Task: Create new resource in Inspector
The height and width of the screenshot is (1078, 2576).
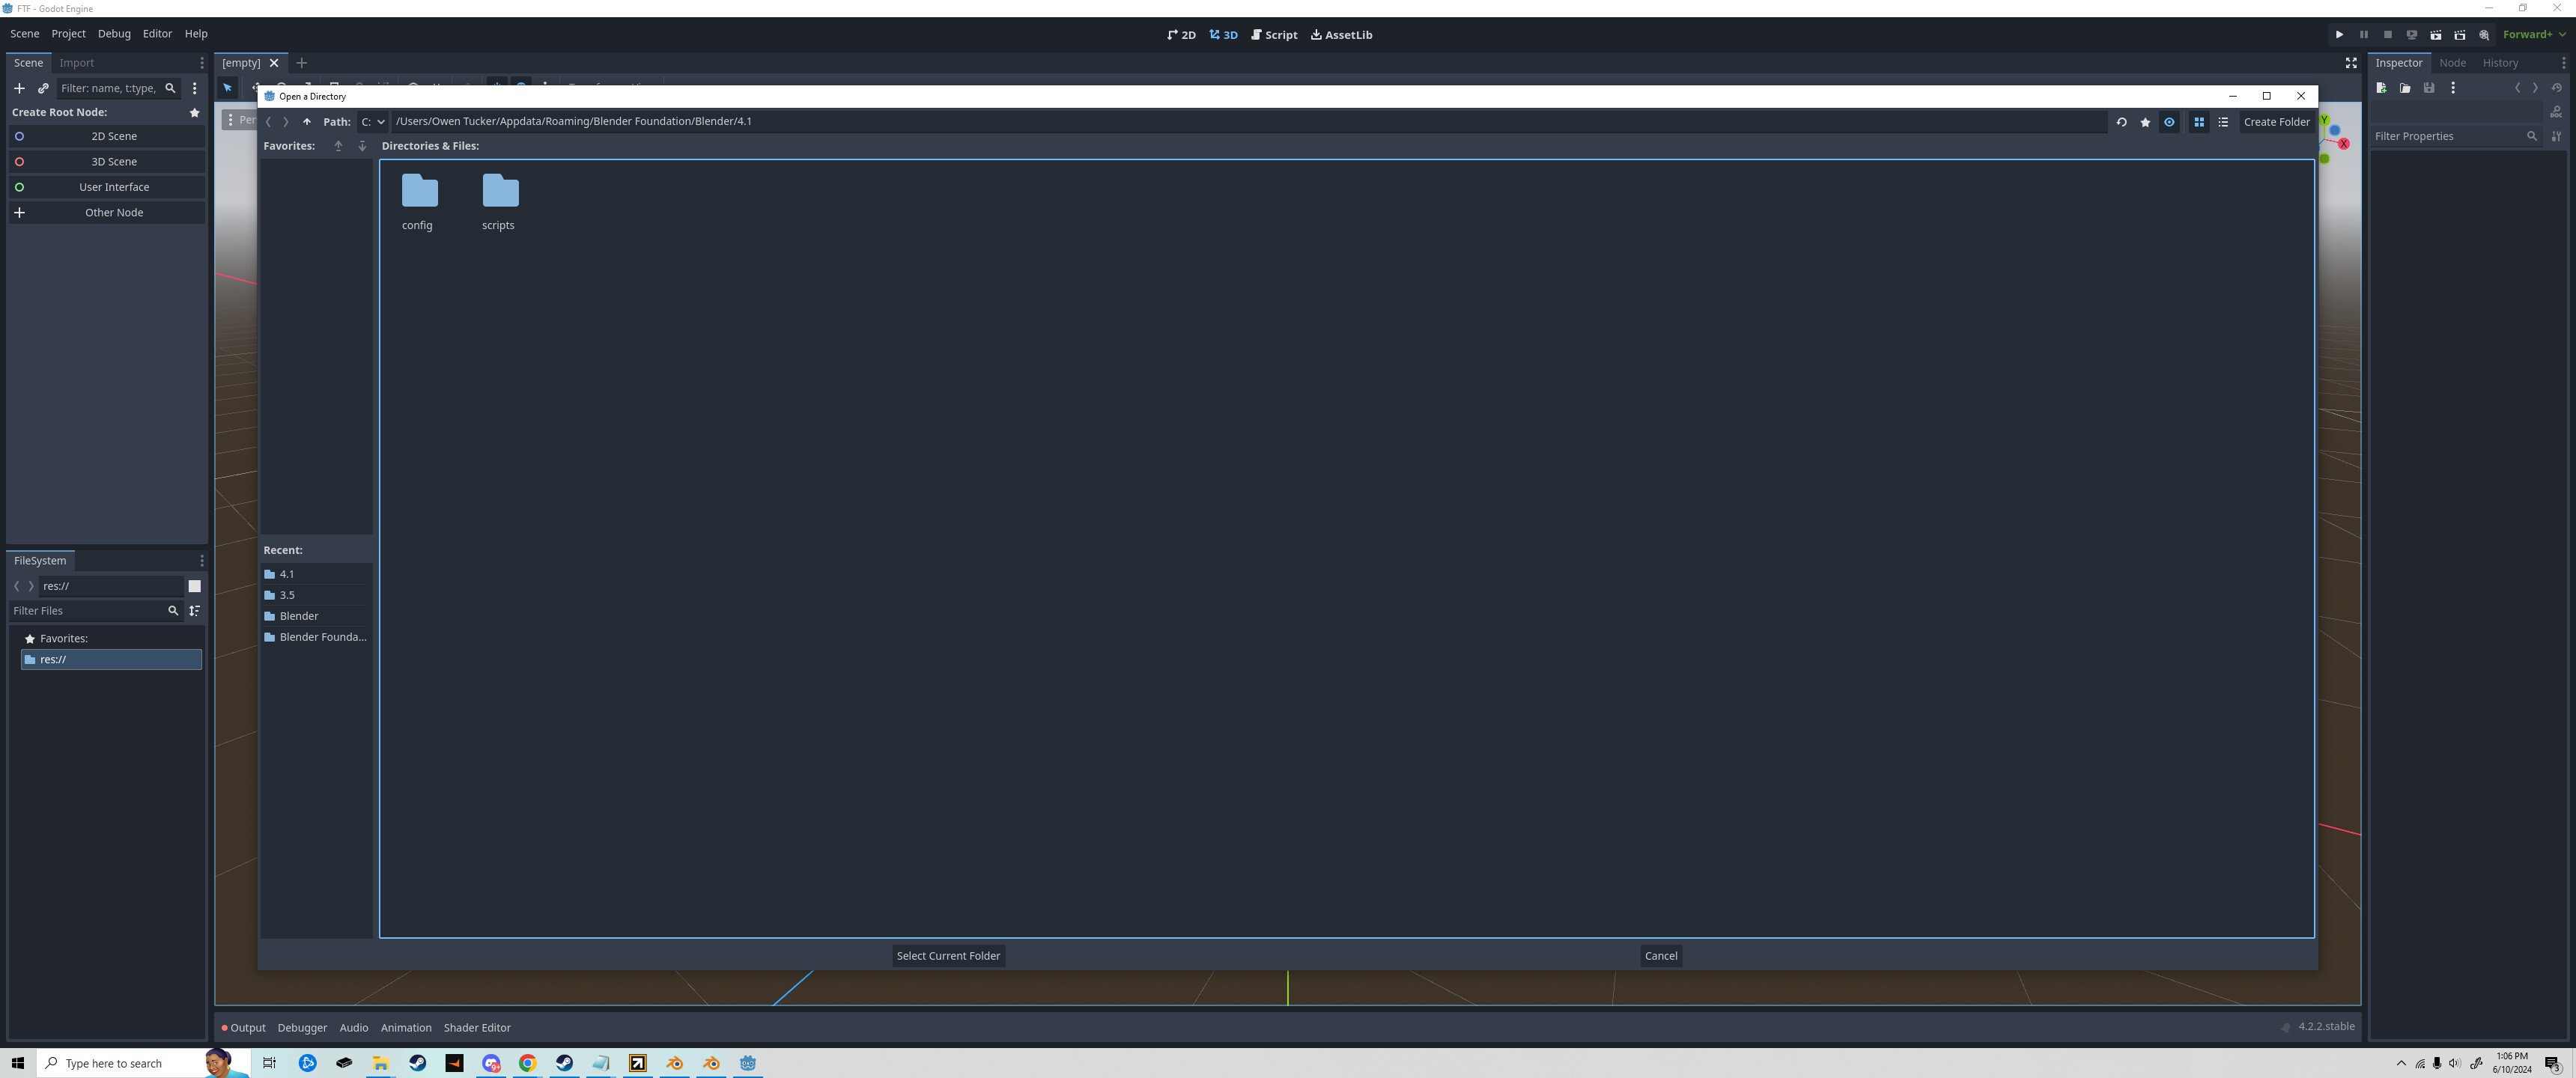Action: tap(2381, 88)
